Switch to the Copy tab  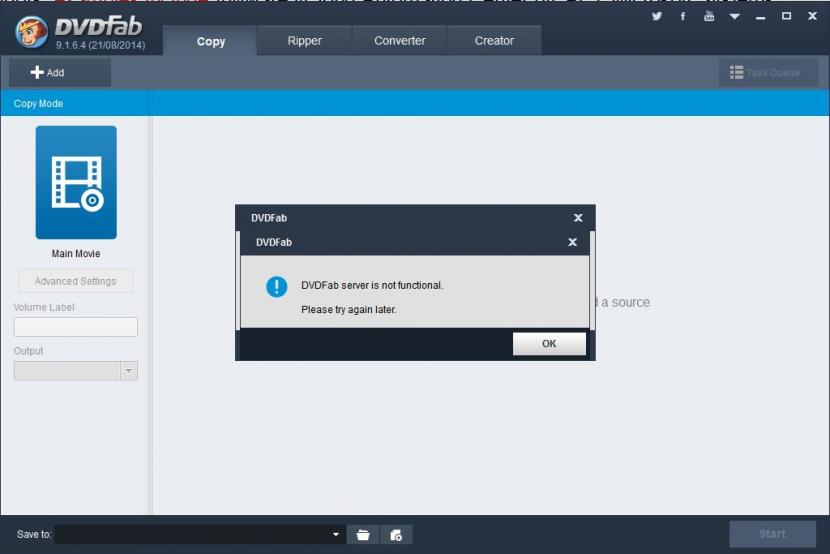click(x=211, y=41)
